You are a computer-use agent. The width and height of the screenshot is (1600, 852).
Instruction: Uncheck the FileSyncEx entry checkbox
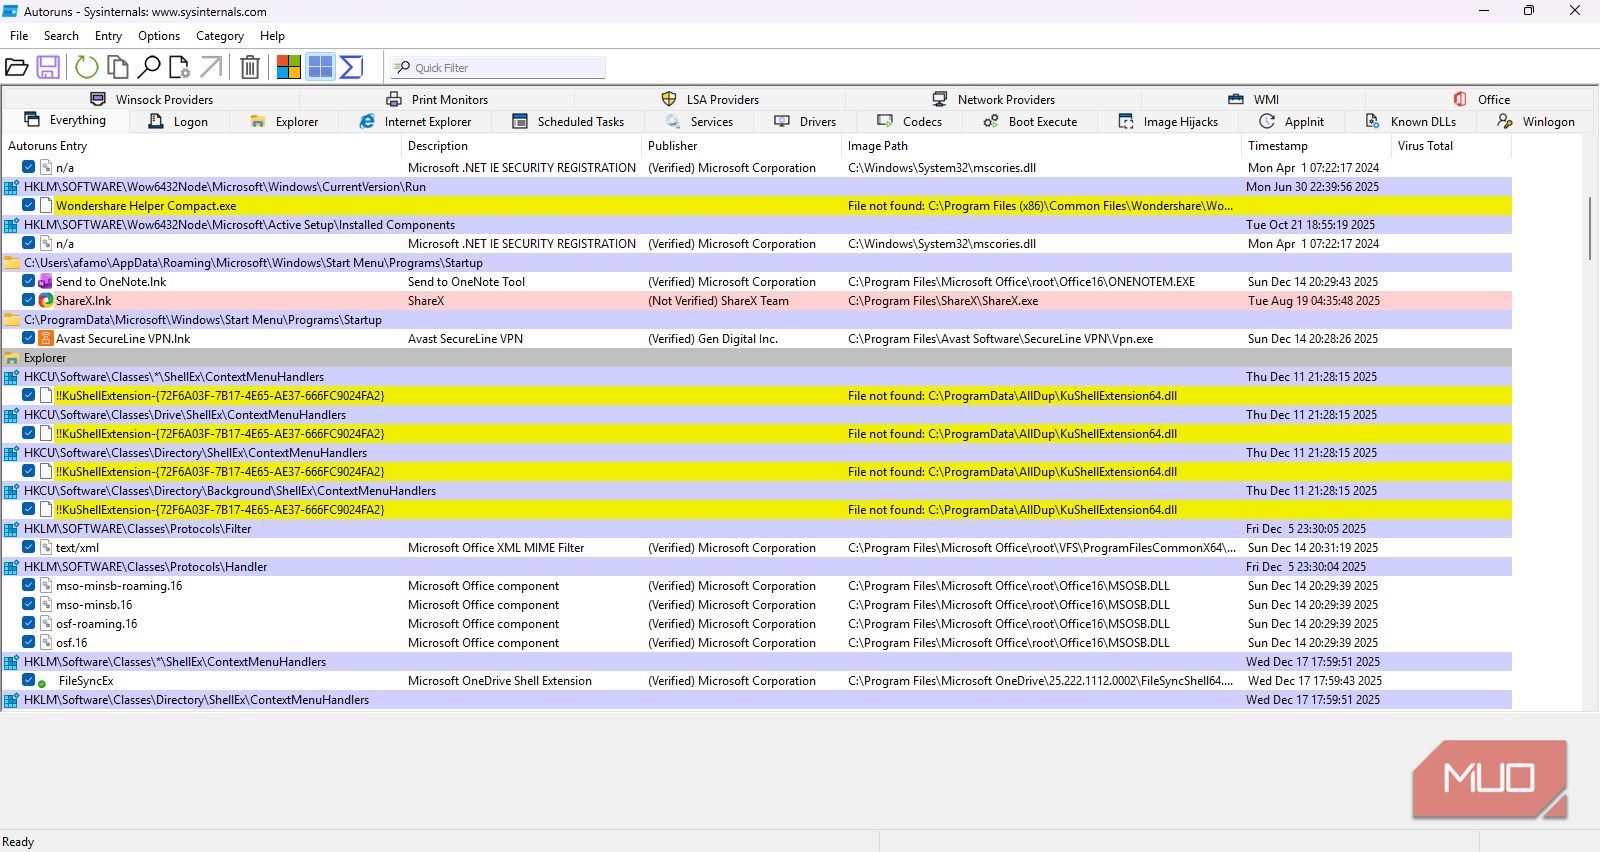[x=29, y=680]
